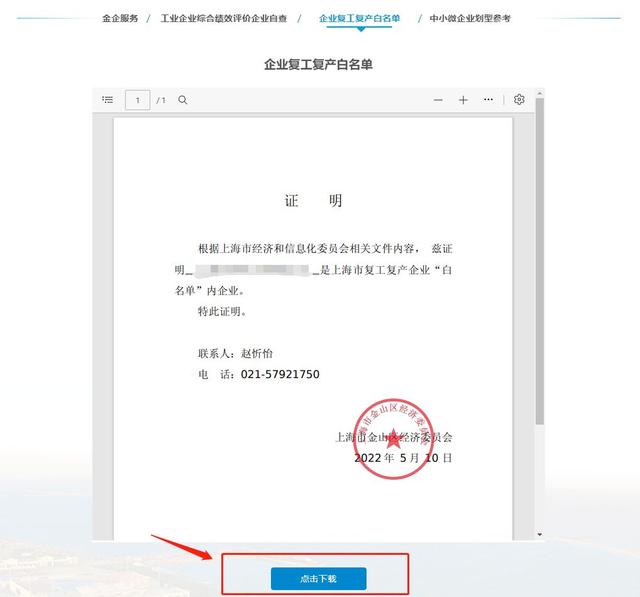Click the blue 点击下载 button
This screenshot has height=597, width=640.
[318, 578]
